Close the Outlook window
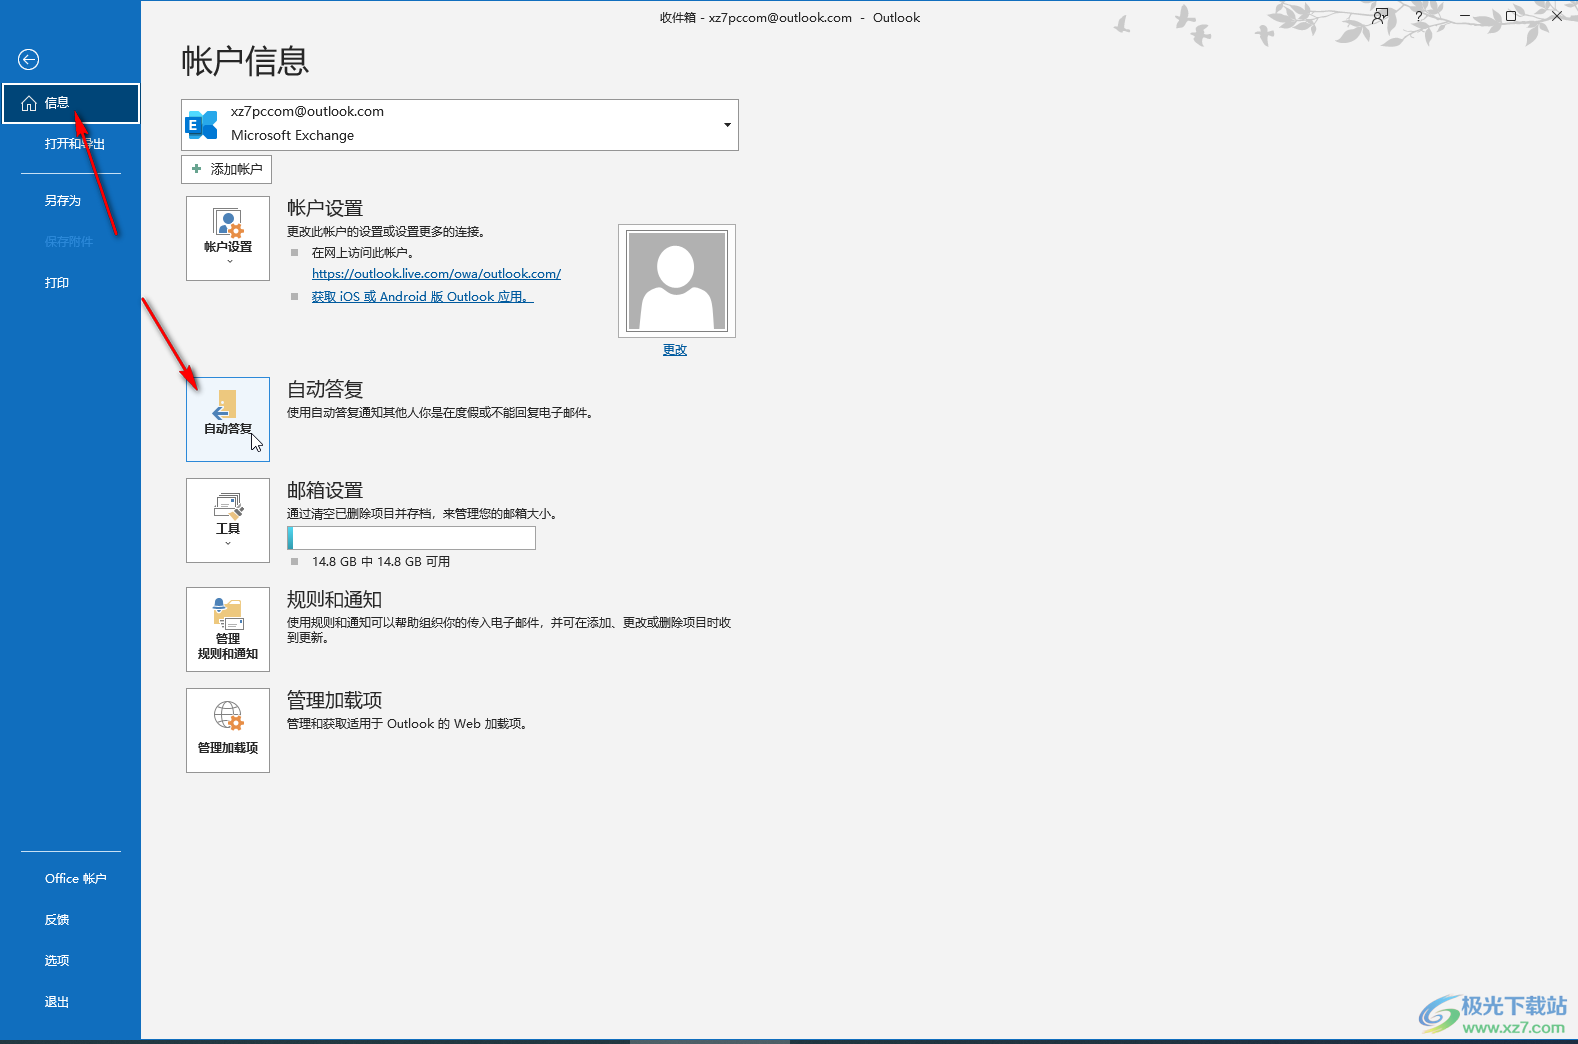This screenshot has height=1044, width=1578. coord(1556,16)
